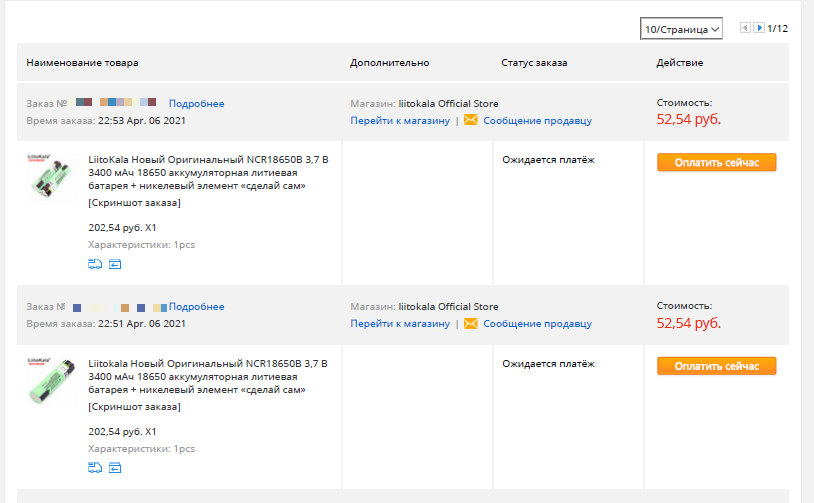The height and width of the screenshot is (503, 814).
Task: Open first order's two-battery product thumbnail
Action: (x=50, y=178)
